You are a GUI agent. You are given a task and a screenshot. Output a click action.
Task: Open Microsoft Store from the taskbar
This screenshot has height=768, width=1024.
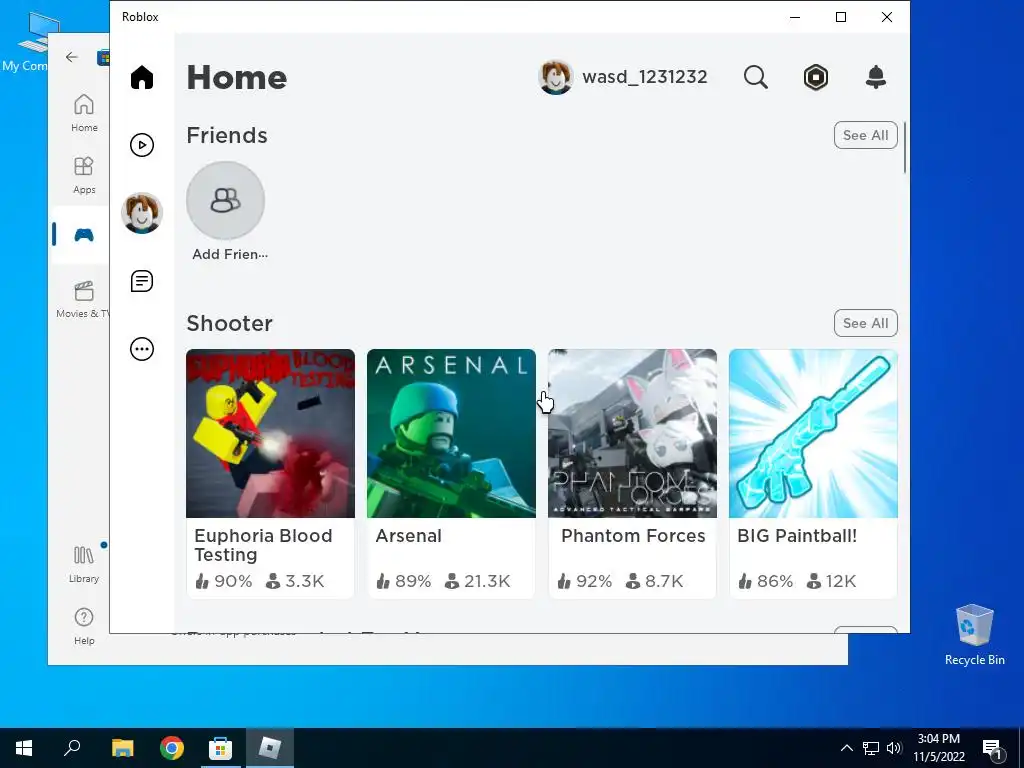[220, 748]
